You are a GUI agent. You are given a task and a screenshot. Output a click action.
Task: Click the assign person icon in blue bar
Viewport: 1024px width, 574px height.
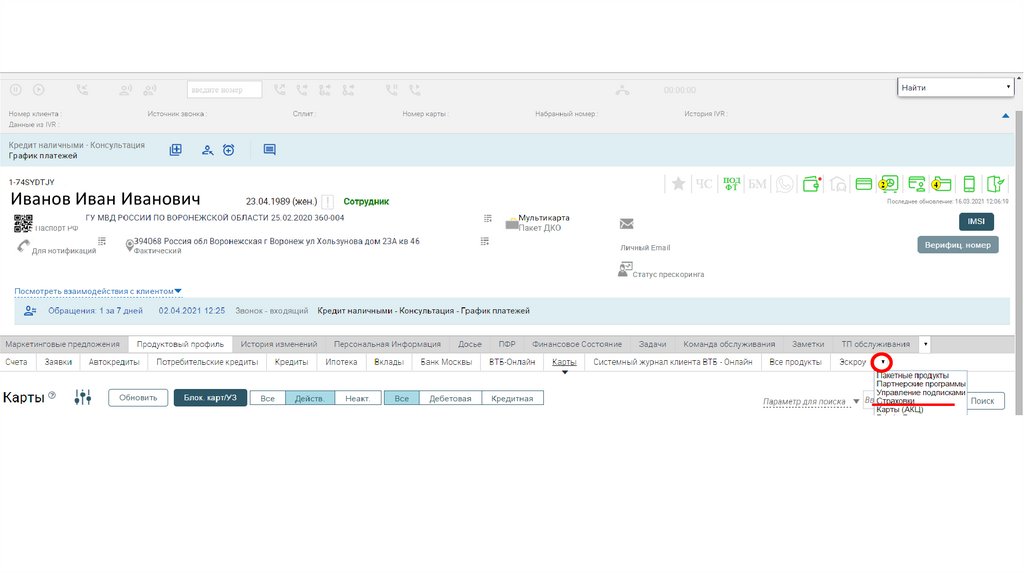[208, 150]
